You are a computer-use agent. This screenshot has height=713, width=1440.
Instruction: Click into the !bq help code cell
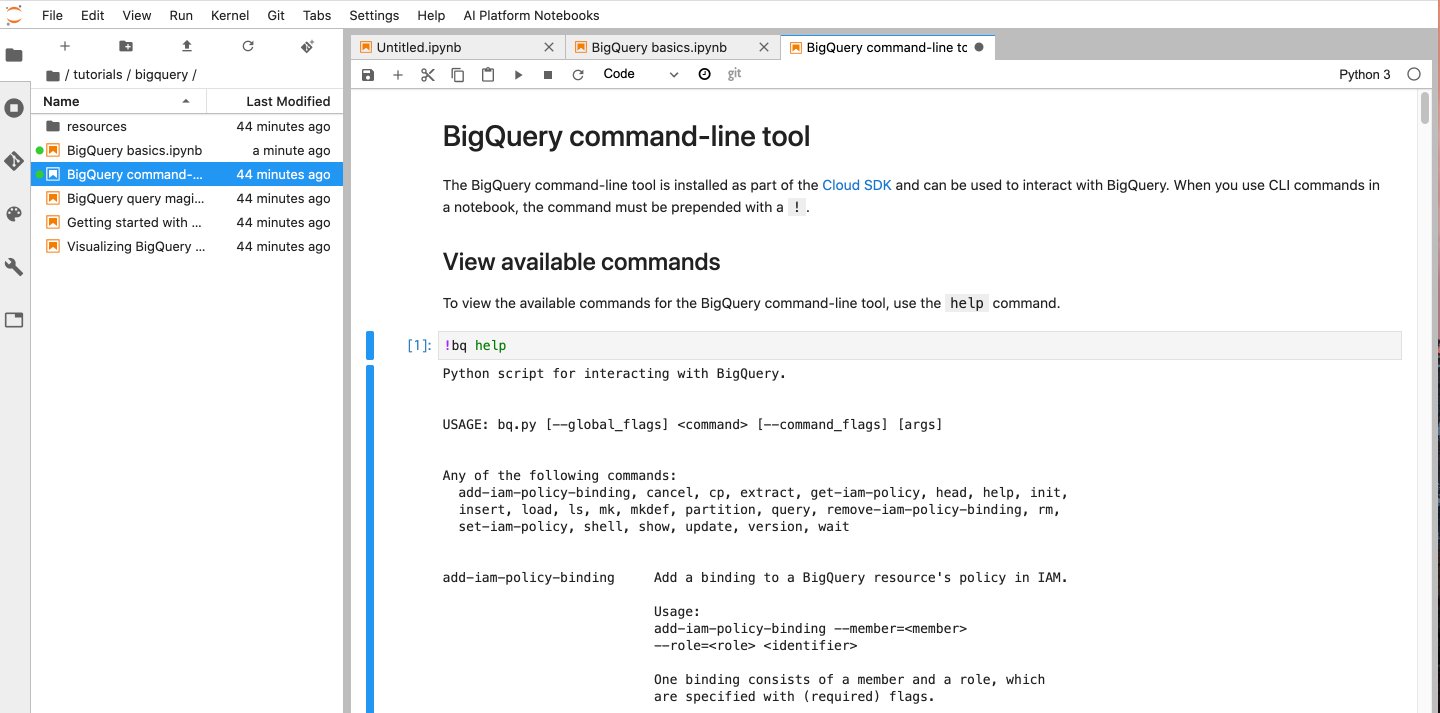point(920,346)
